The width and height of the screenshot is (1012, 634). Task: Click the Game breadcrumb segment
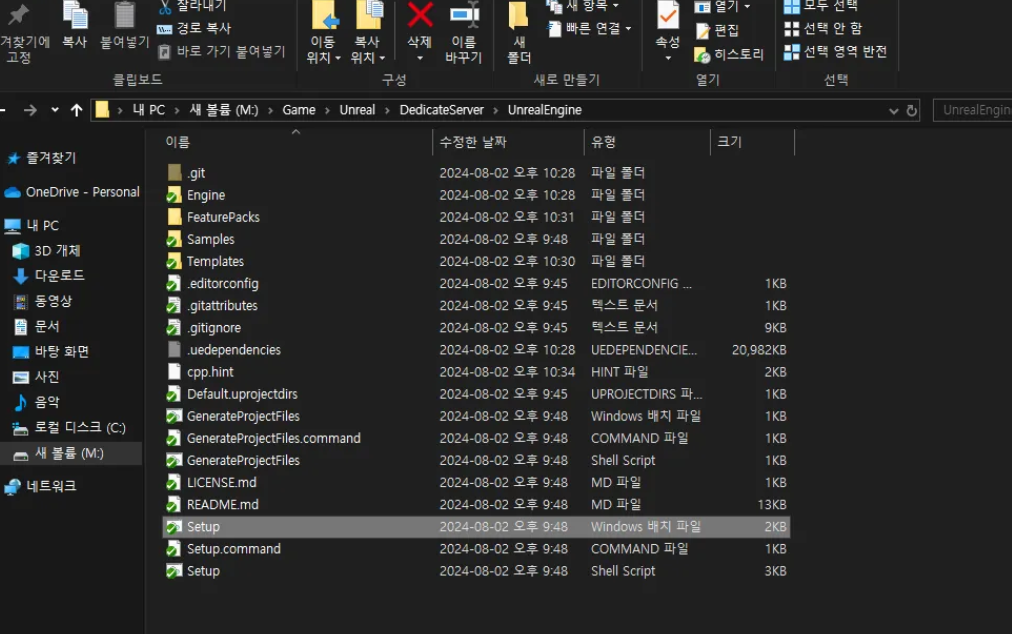[299, 110]
